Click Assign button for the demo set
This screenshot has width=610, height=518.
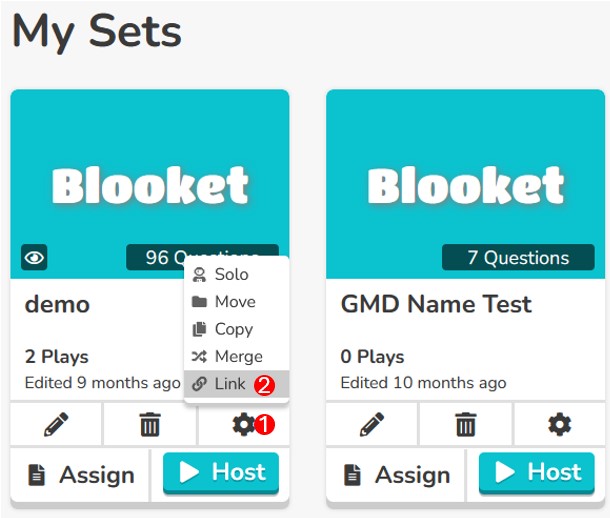tap(80, 475)
